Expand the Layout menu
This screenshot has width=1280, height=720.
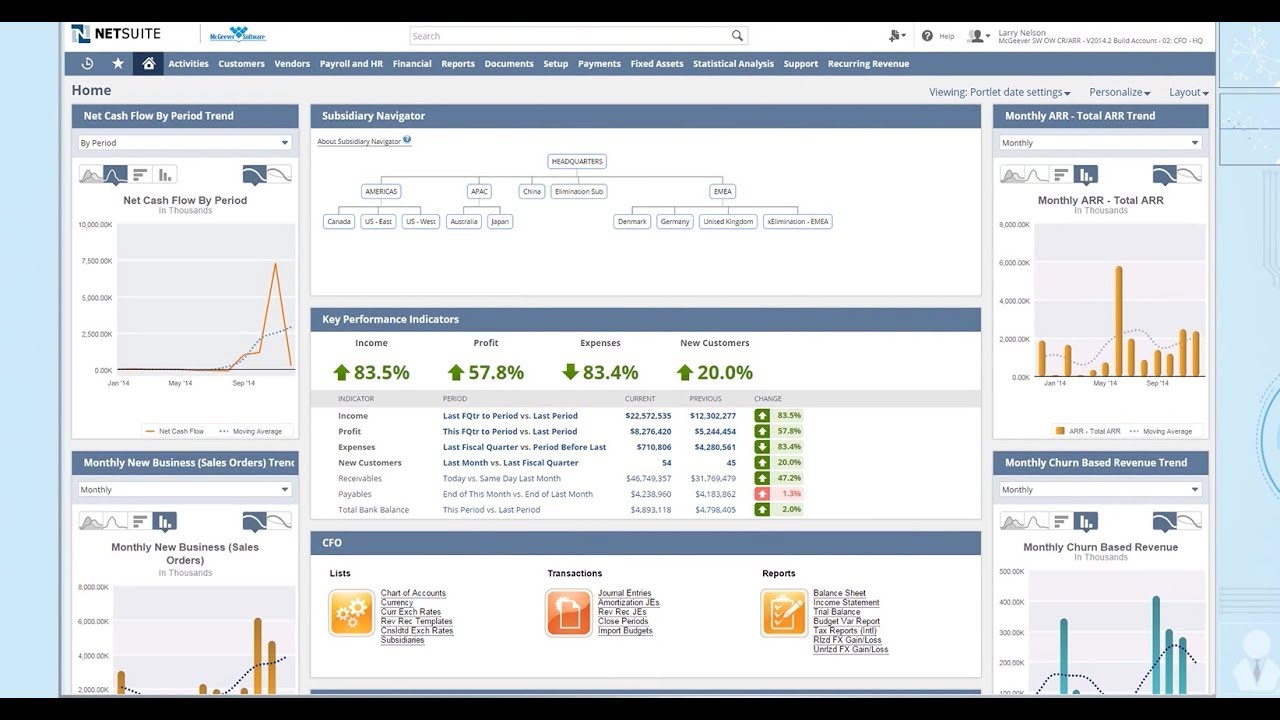(1188, 92)
